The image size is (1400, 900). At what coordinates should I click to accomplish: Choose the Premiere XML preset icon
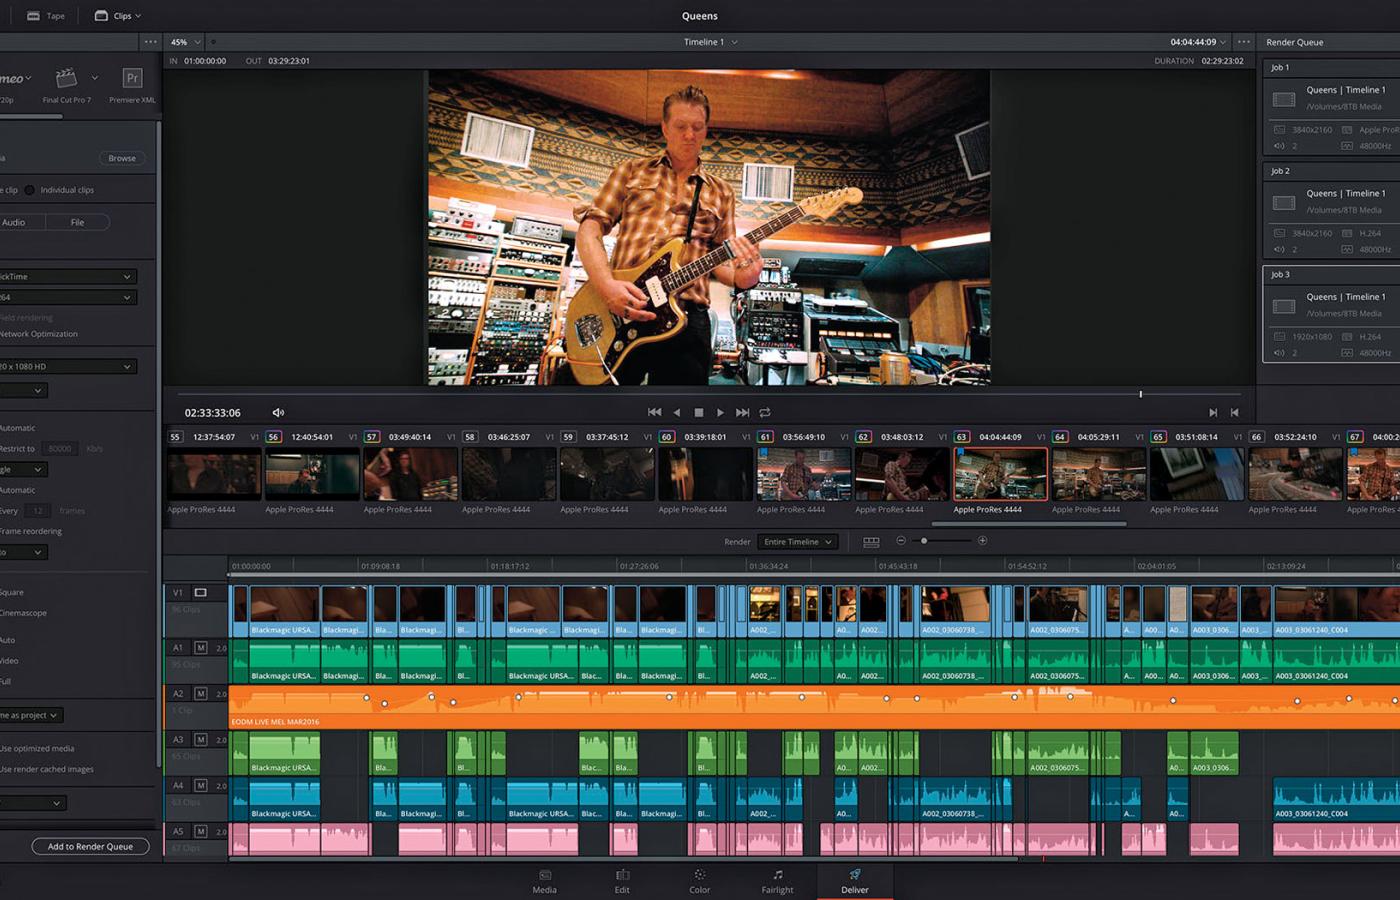[x=132, y=79]
